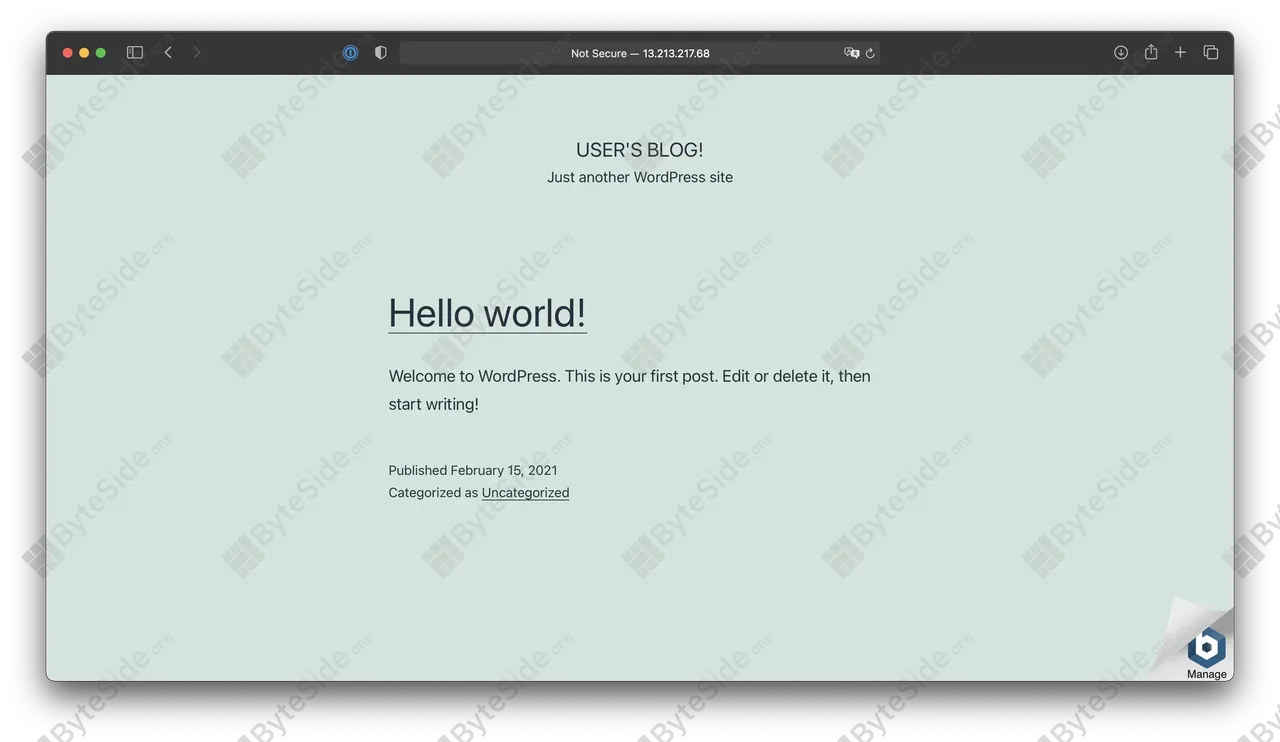Open the Uncategorized category link
The width and height of the screenshot is (1280, 742).
click(525, 493)
